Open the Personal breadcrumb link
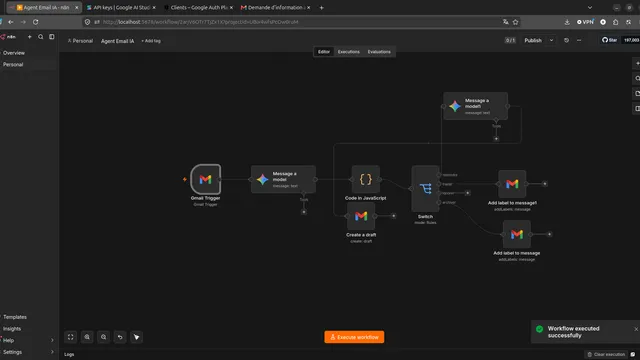Viewport: 640px width, 360px height. coord(80,41)
